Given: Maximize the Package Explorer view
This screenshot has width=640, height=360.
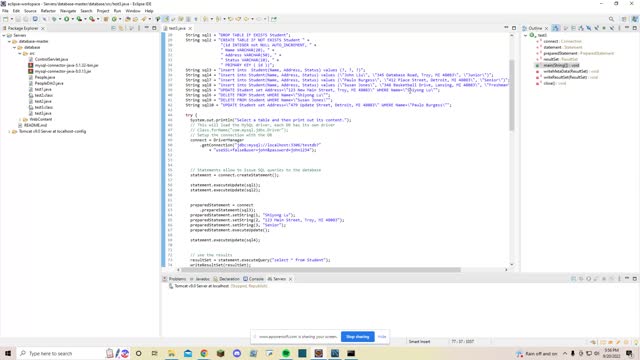Looking at the screenshot, I should (154, 28).
